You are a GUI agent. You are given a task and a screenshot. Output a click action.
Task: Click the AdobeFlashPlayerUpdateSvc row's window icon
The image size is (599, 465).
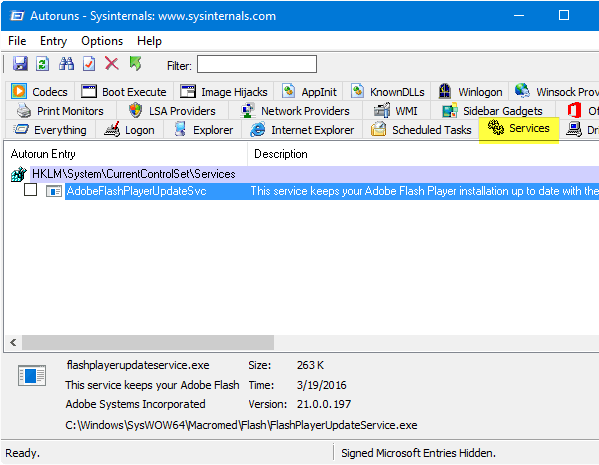(53, 191)
